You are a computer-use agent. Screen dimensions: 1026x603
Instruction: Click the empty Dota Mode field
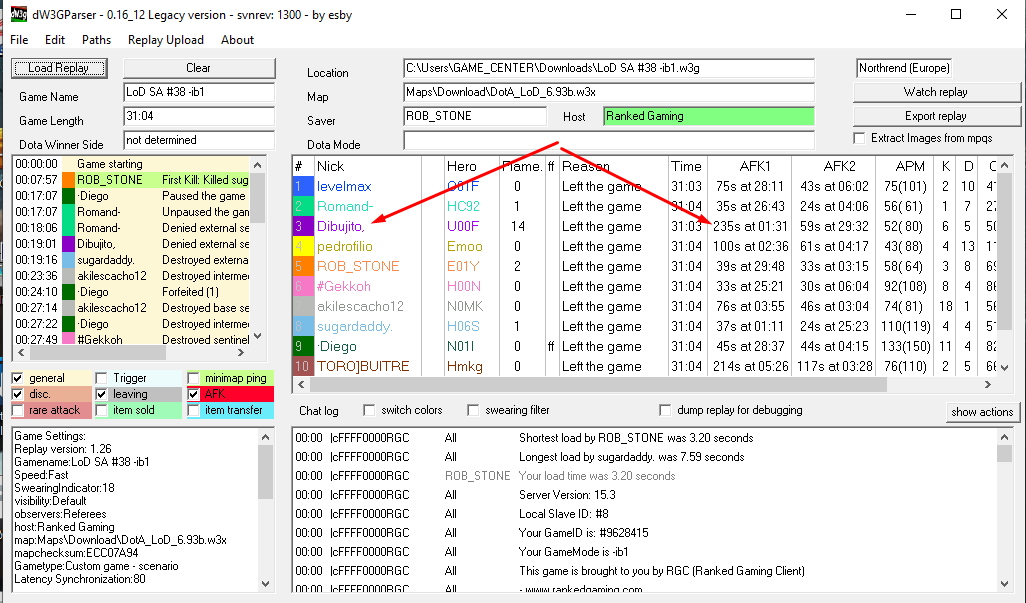tap(609, 140)
